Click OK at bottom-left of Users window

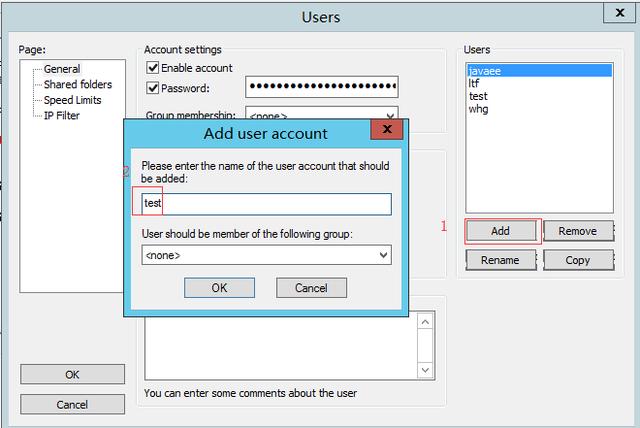pos(72,374)
